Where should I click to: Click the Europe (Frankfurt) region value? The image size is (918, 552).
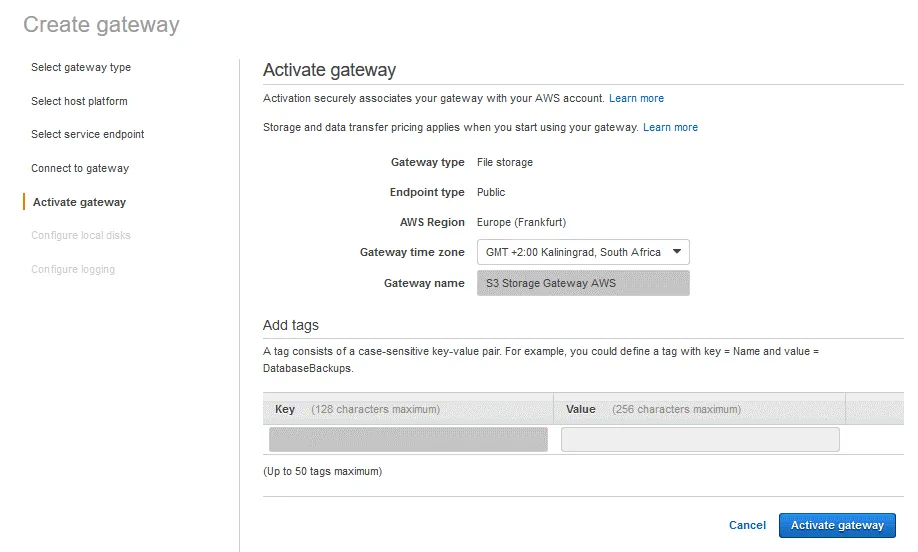(521, 222)
